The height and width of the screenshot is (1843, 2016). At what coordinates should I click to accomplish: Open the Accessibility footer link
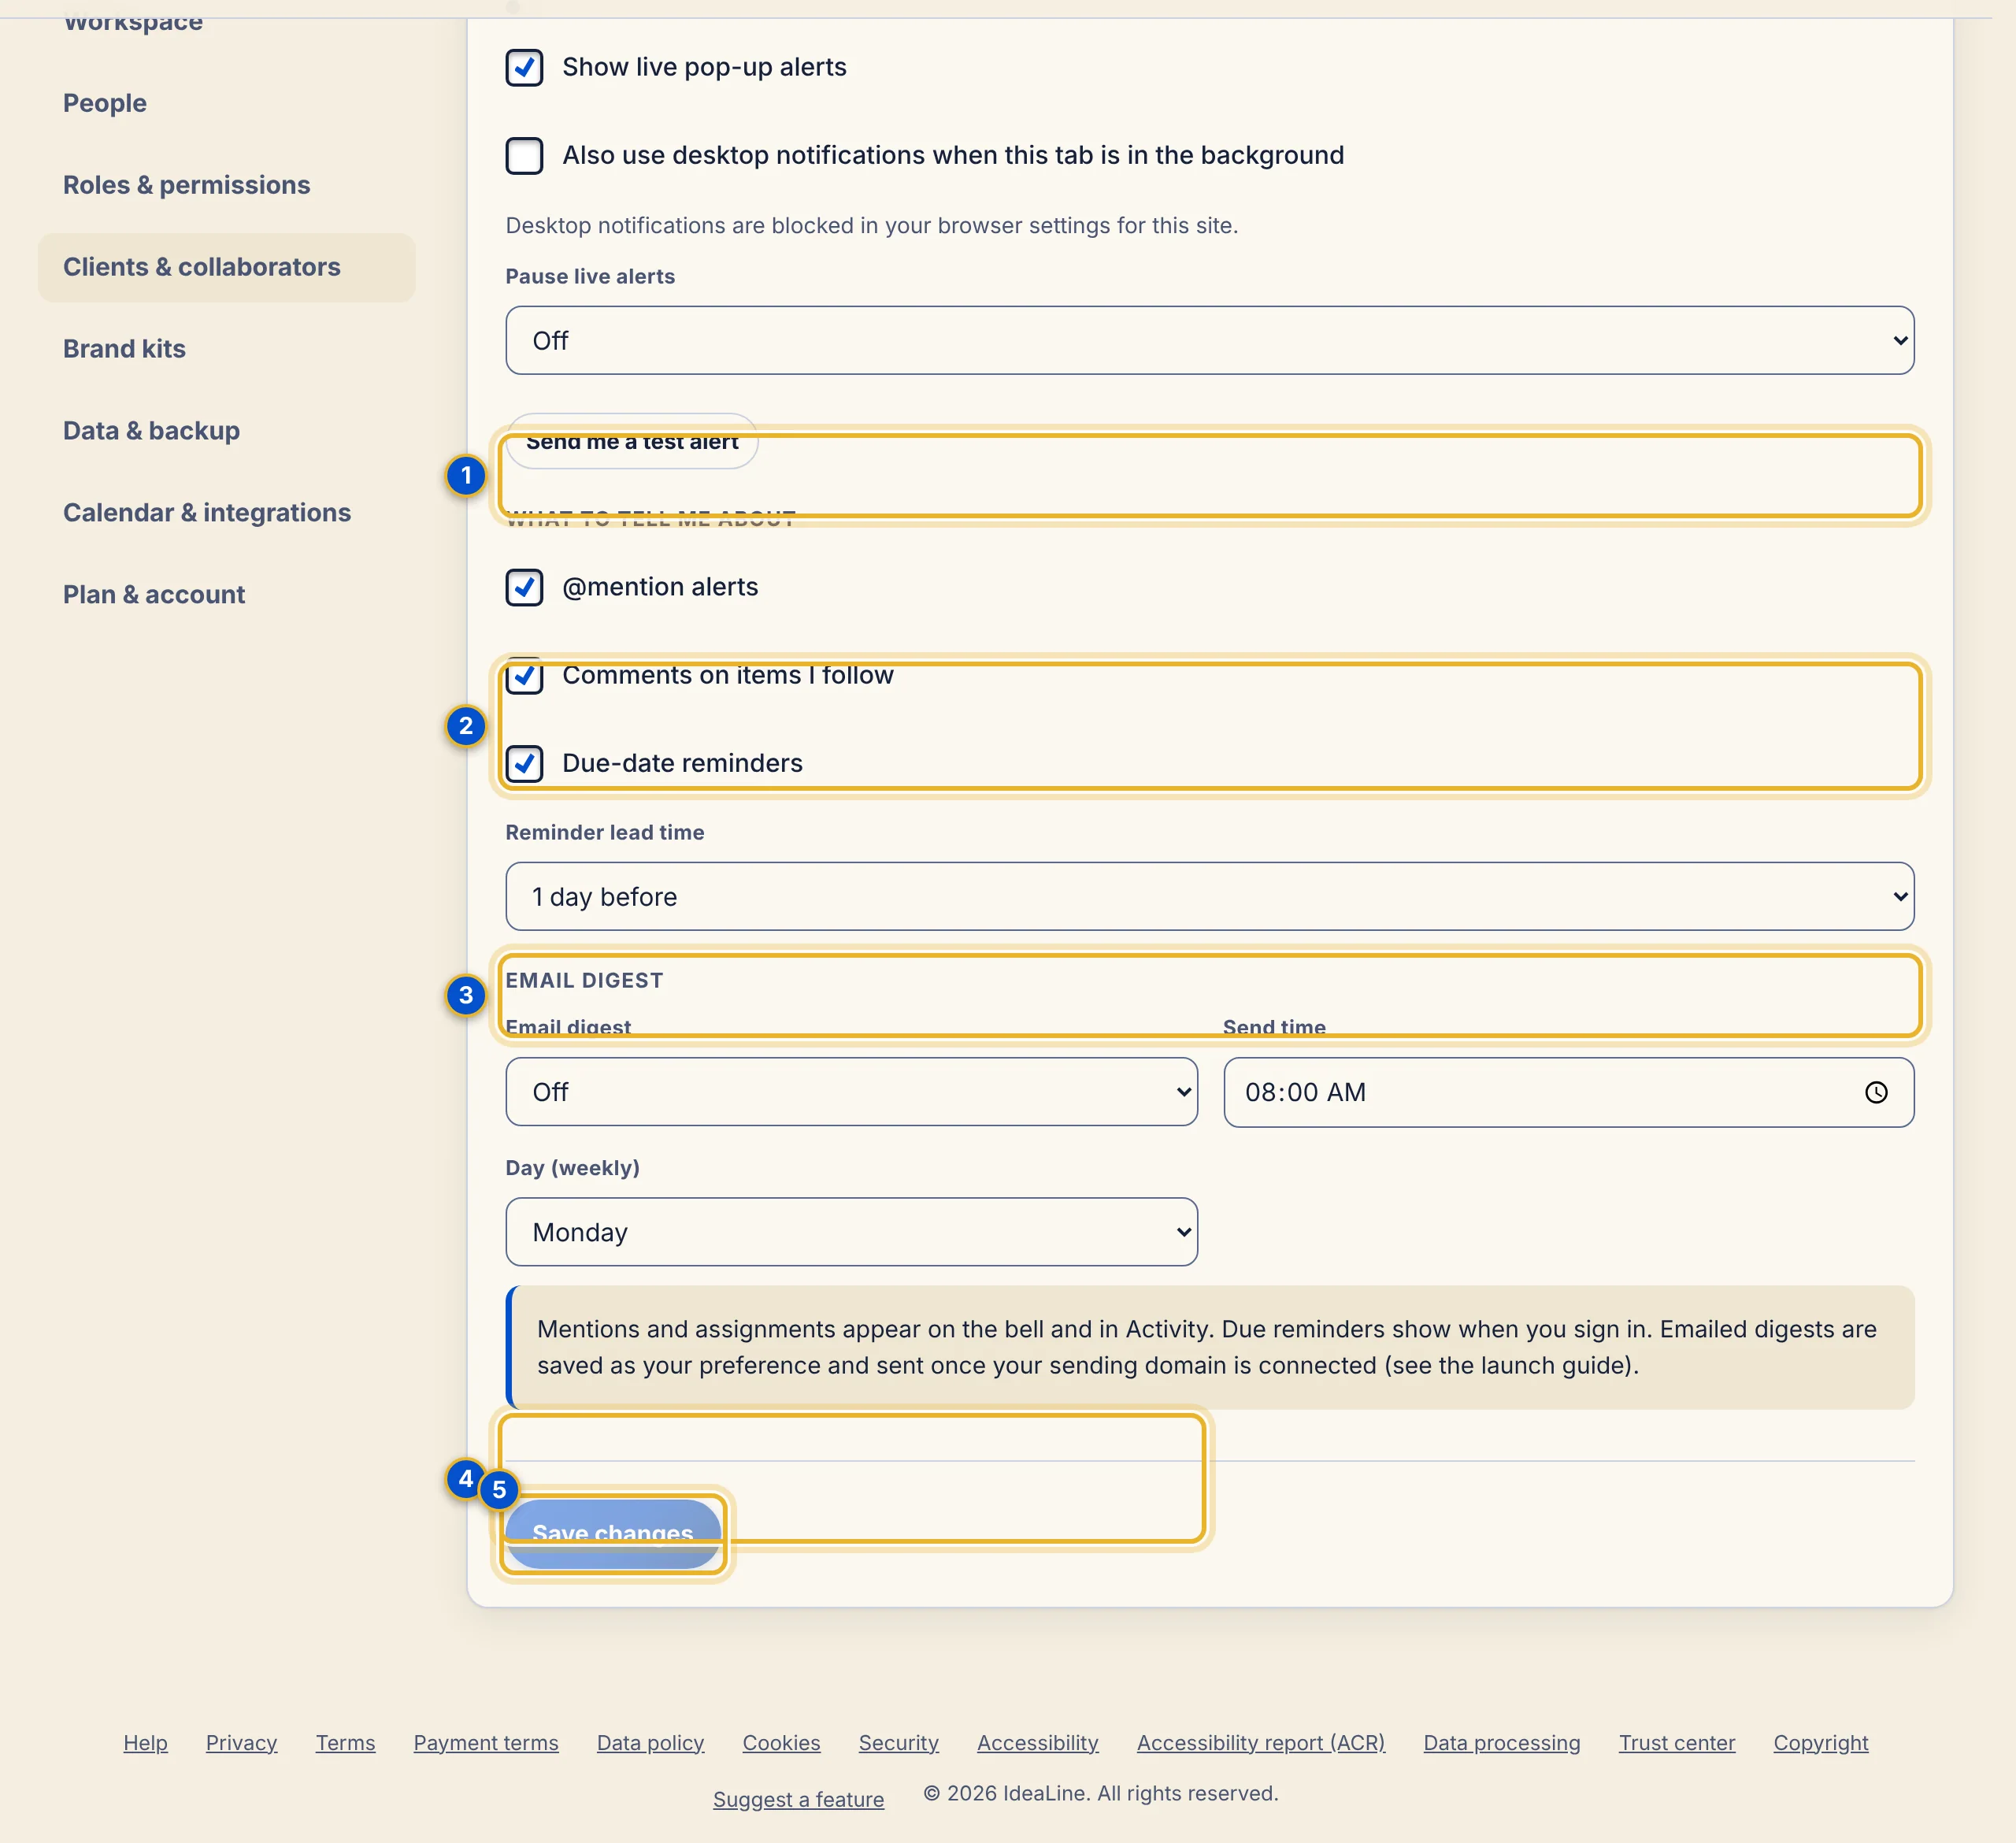(1037, 1743)
